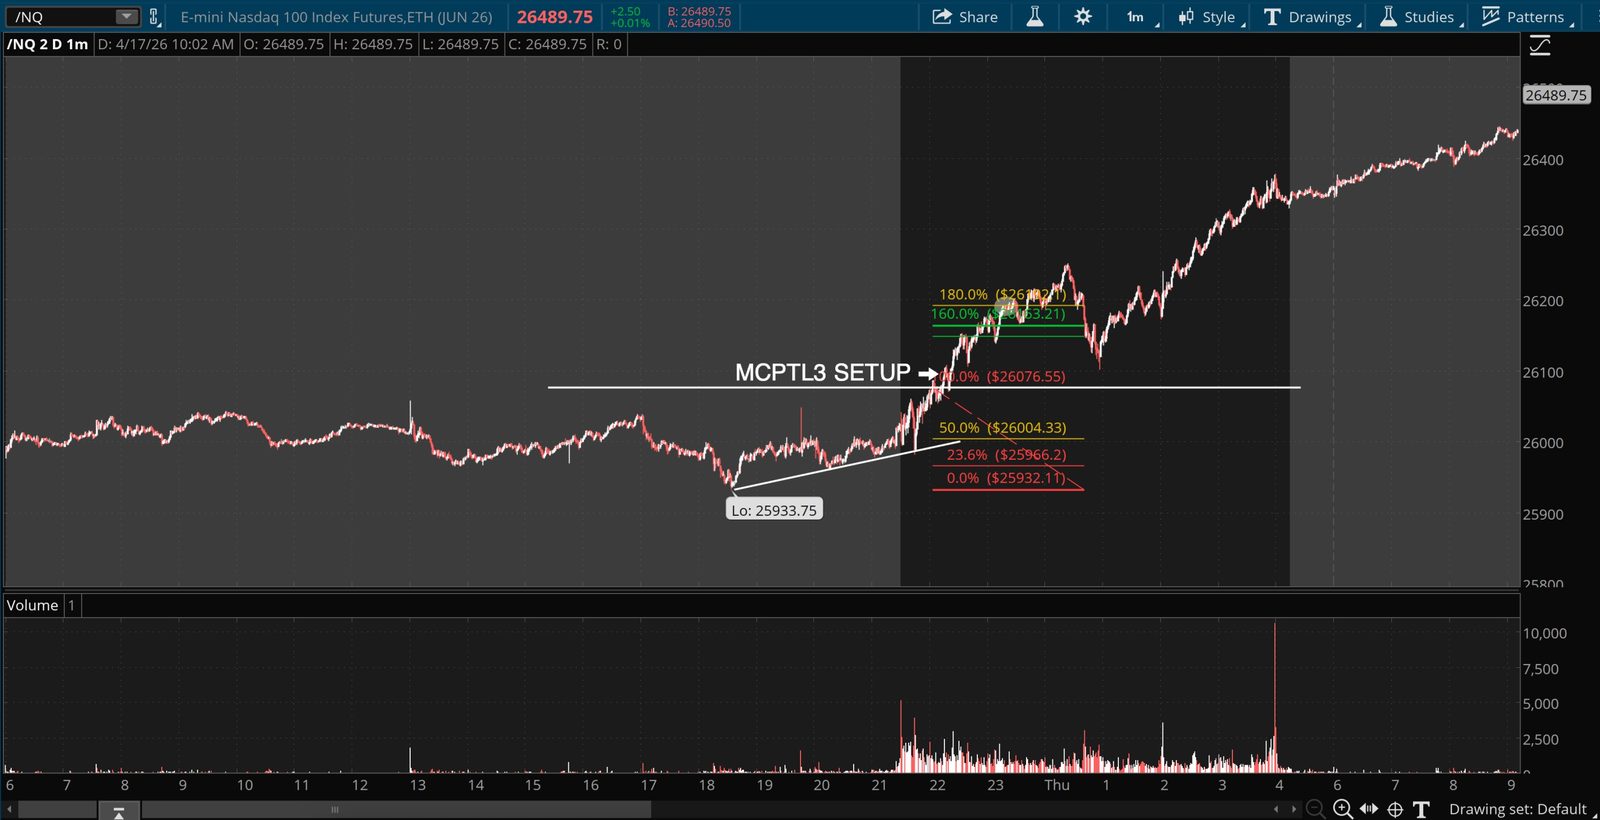The image size is (1600, 820).
Task: Open chart settings gear icon
Action: pos(1083,17)
